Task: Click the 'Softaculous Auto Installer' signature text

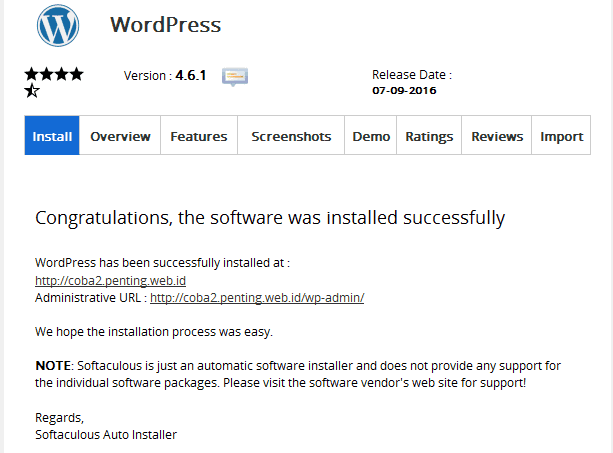Action: 106,435
